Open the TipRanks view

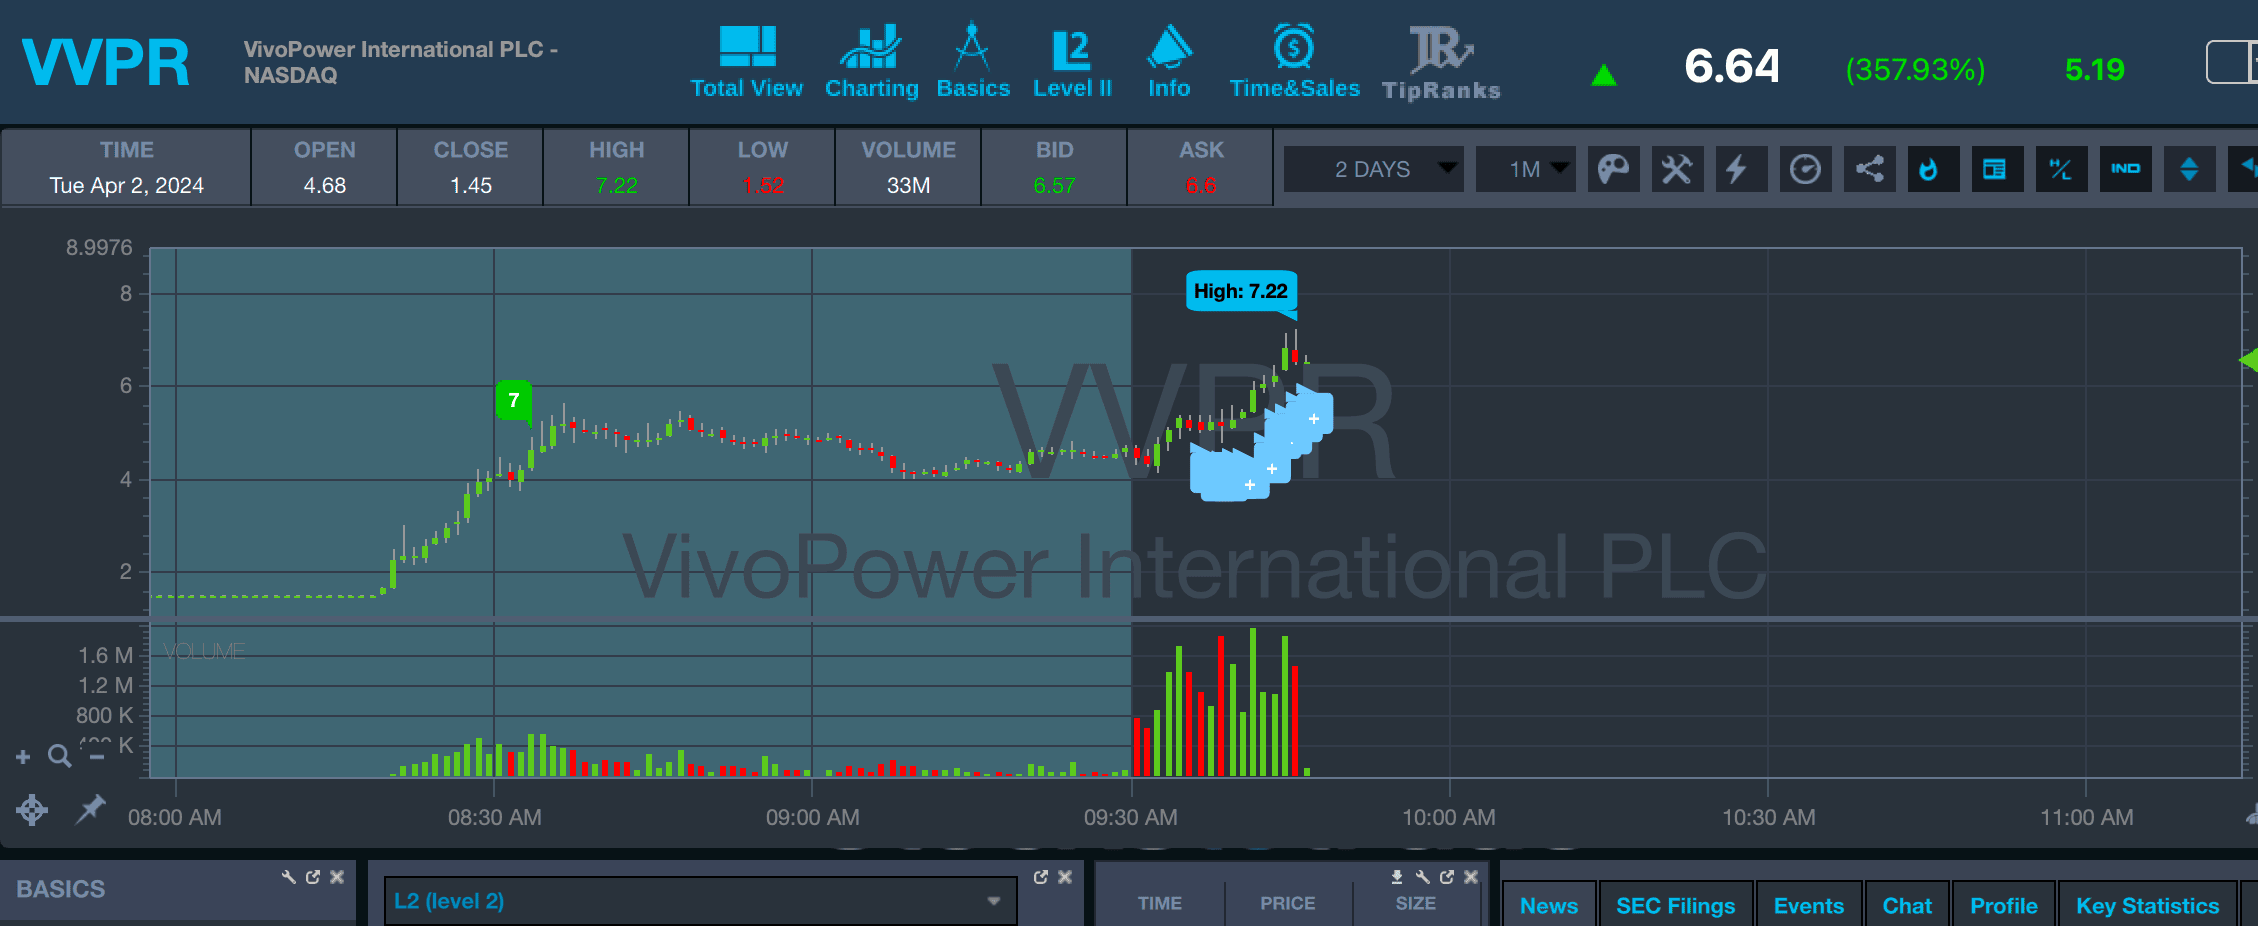tap(1441, 62)
